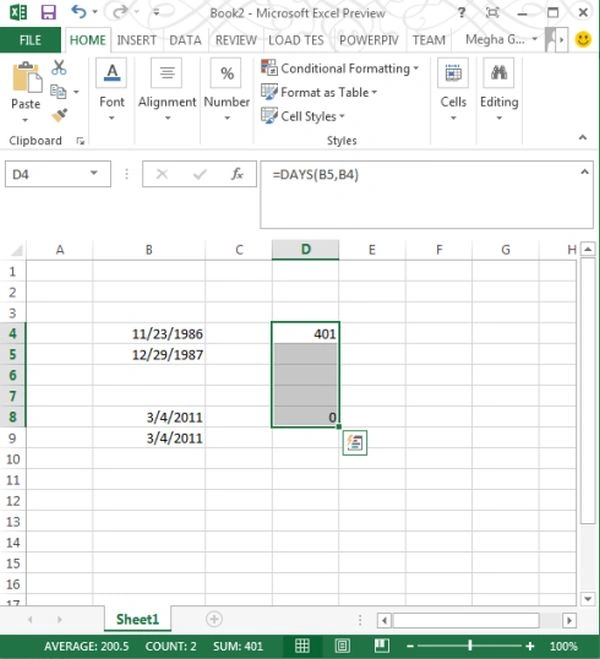This screenshot has width=600, height=659.
Task: Open the FILE tab
Action: pyautogui.click(x=30, y=40)
